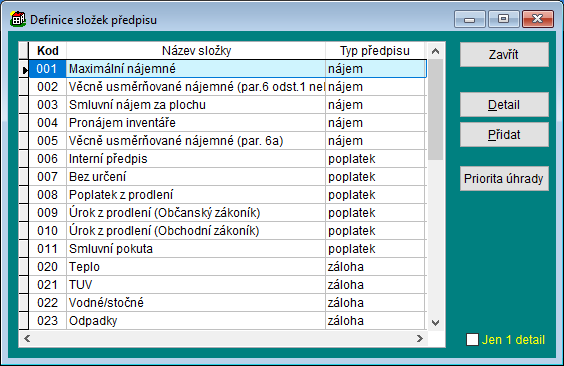
Task: Select Pronájem inventáře row
Action: (227, 123)
